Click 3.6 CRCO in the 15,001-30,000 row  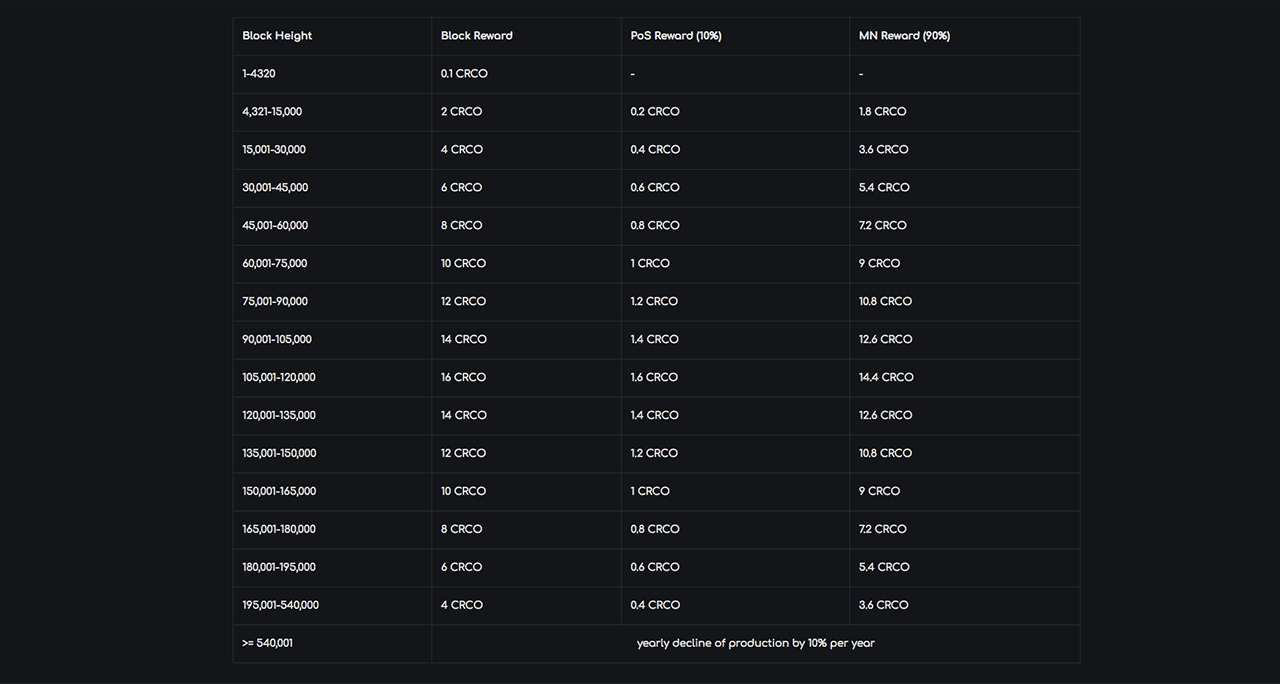click(x=965, y=150)
